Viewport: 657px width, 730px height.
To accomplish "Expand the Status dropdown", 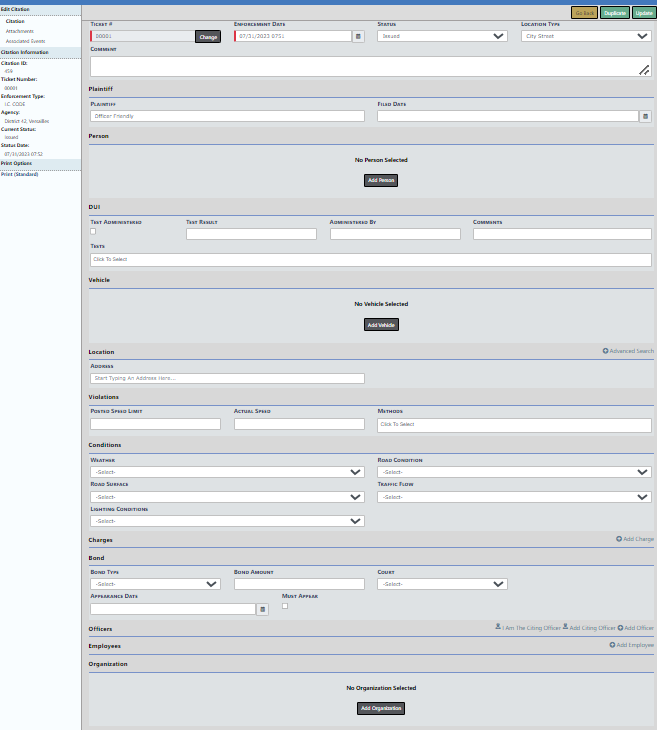I will coord(442,36).
